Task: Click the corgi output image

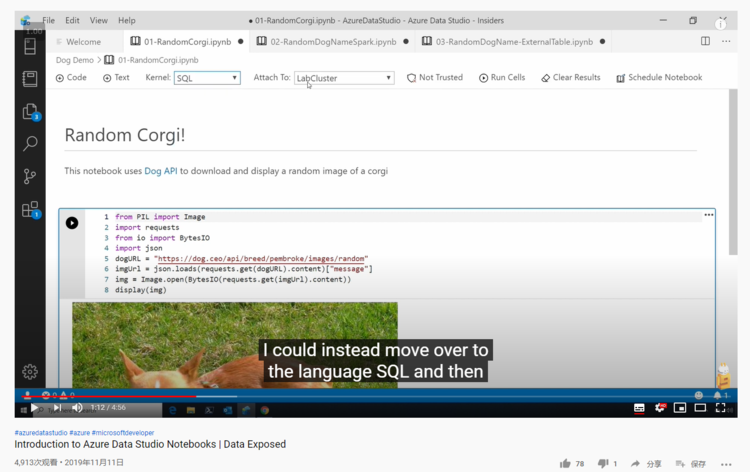Action: click(235, 345)
